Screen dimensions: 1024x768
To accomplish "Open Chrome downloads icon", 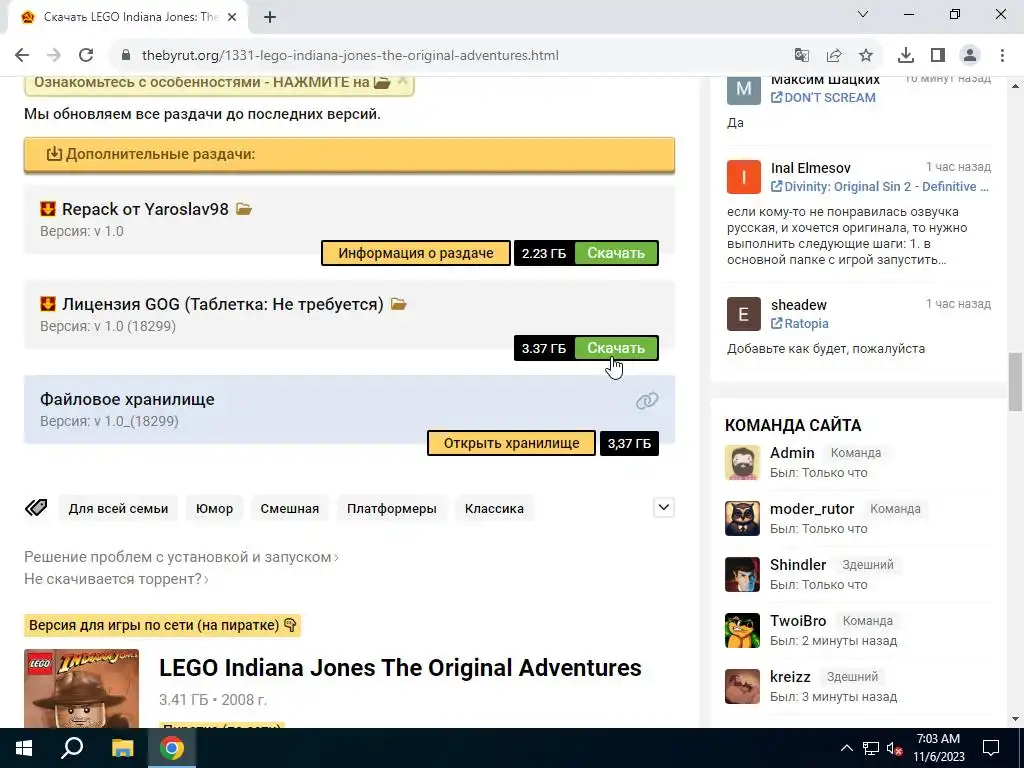I will [906, 56].
